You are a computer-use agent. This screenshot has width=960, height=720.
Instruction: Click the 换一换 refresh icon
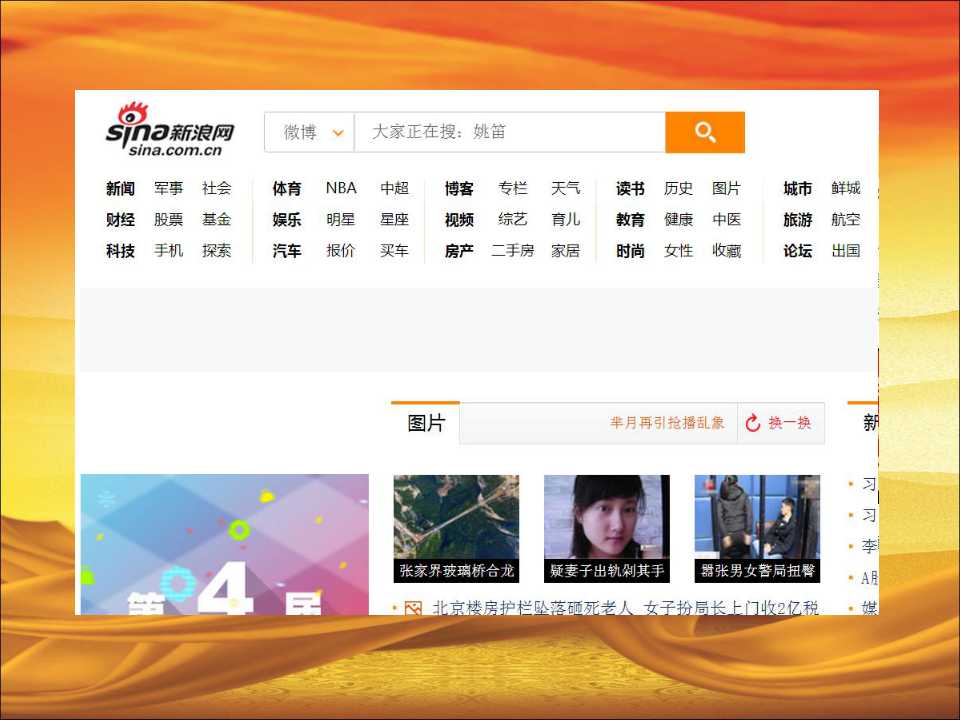tap(754, 423)
